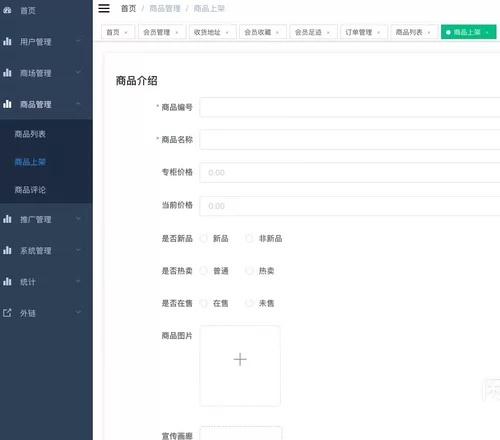
Task: Open 商品上架 in the sidebar submenu
Action: tap(46, 162)
